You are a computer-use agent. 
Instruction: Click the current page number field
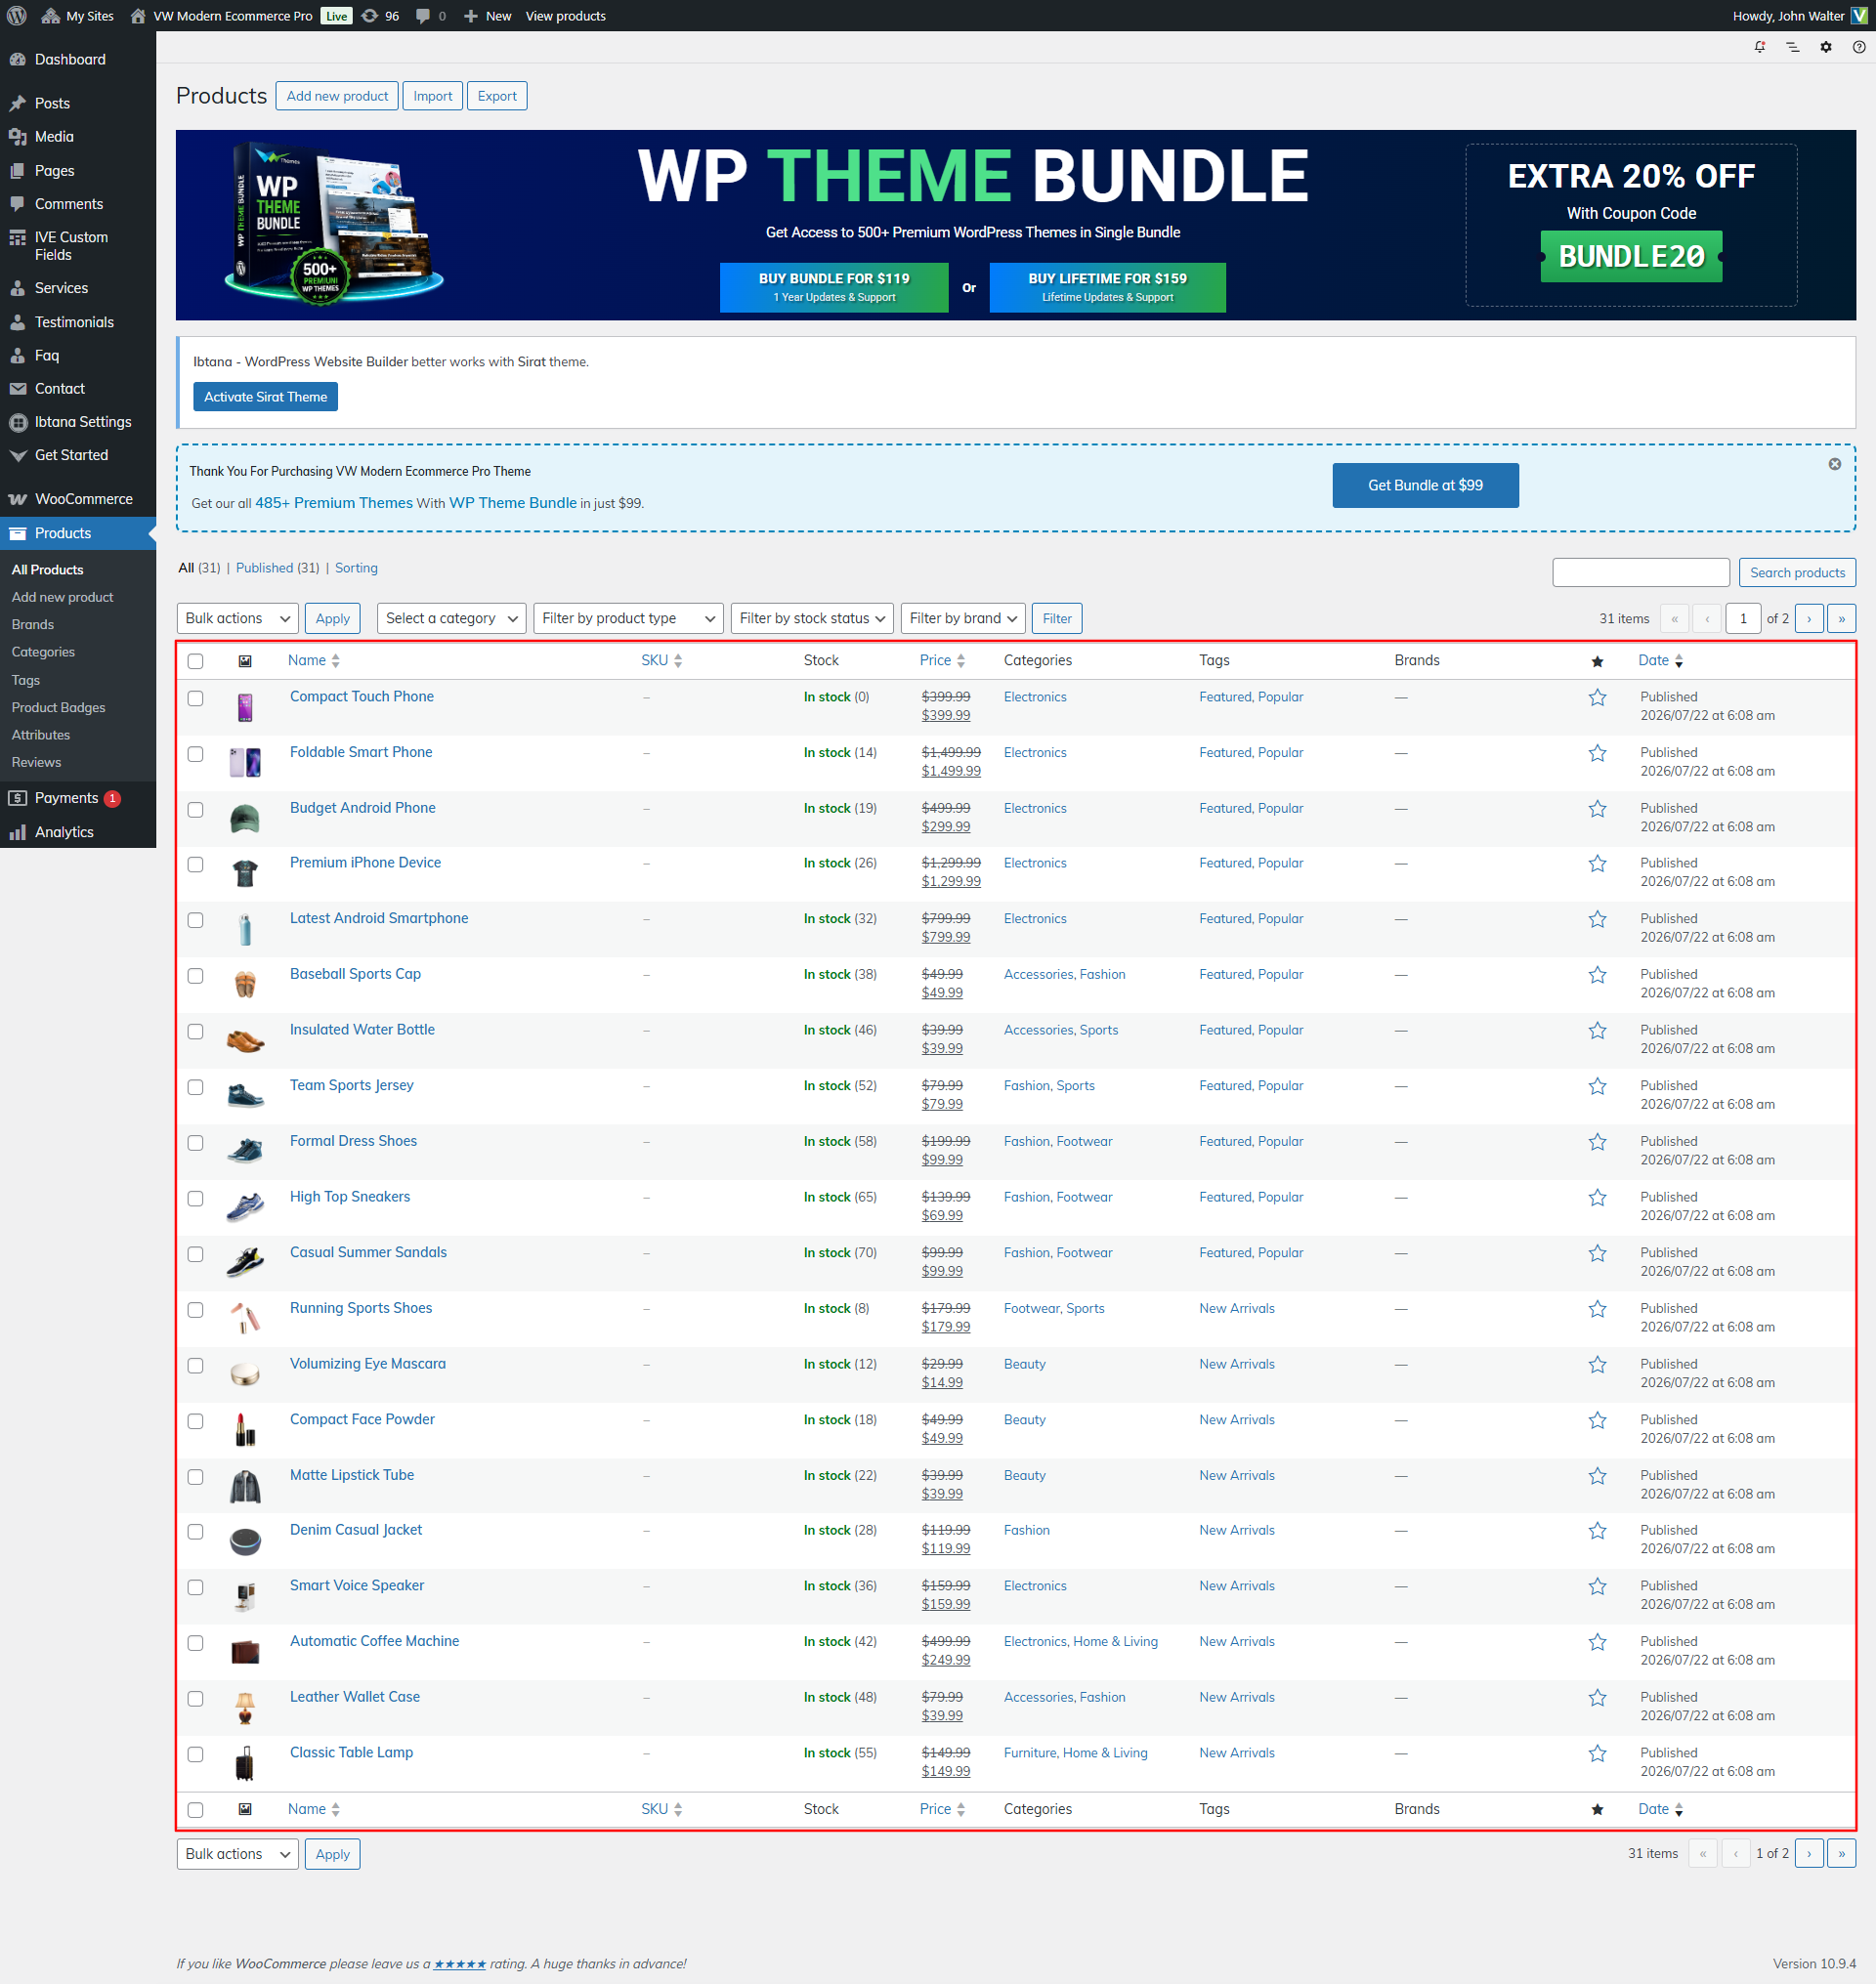coord(1743,619)
